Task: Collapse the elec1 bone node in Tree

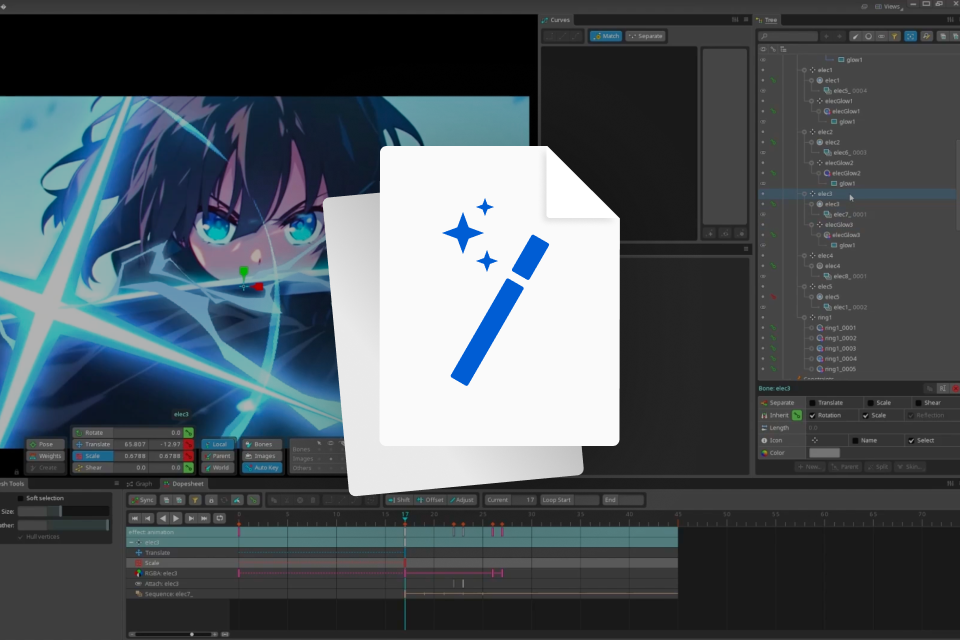Action: [x=804, y=70]
